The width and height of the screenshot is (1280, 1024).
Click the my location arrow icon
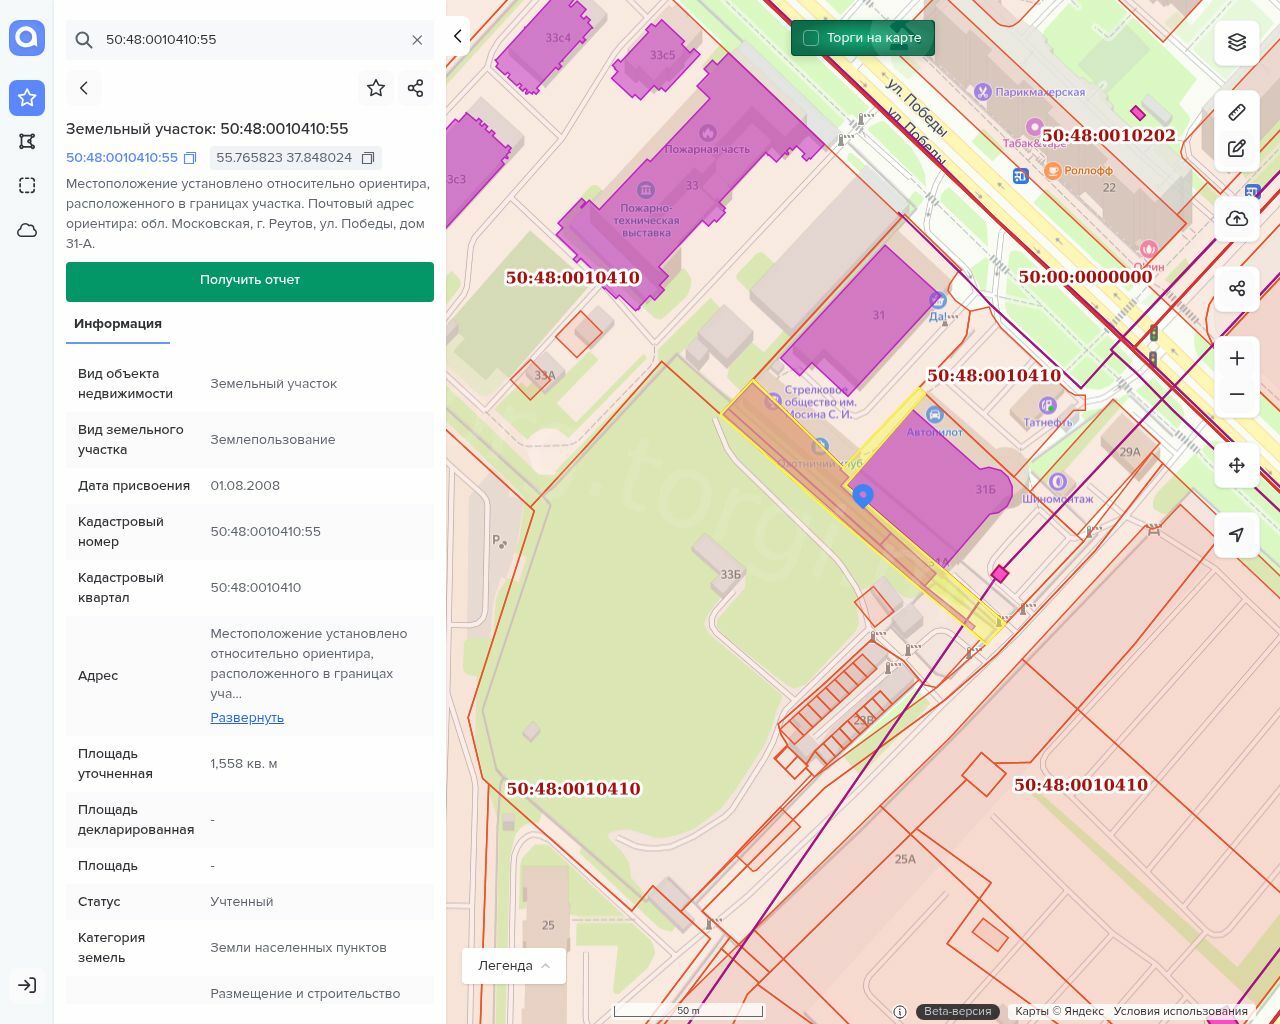(x=1237, y=535)
